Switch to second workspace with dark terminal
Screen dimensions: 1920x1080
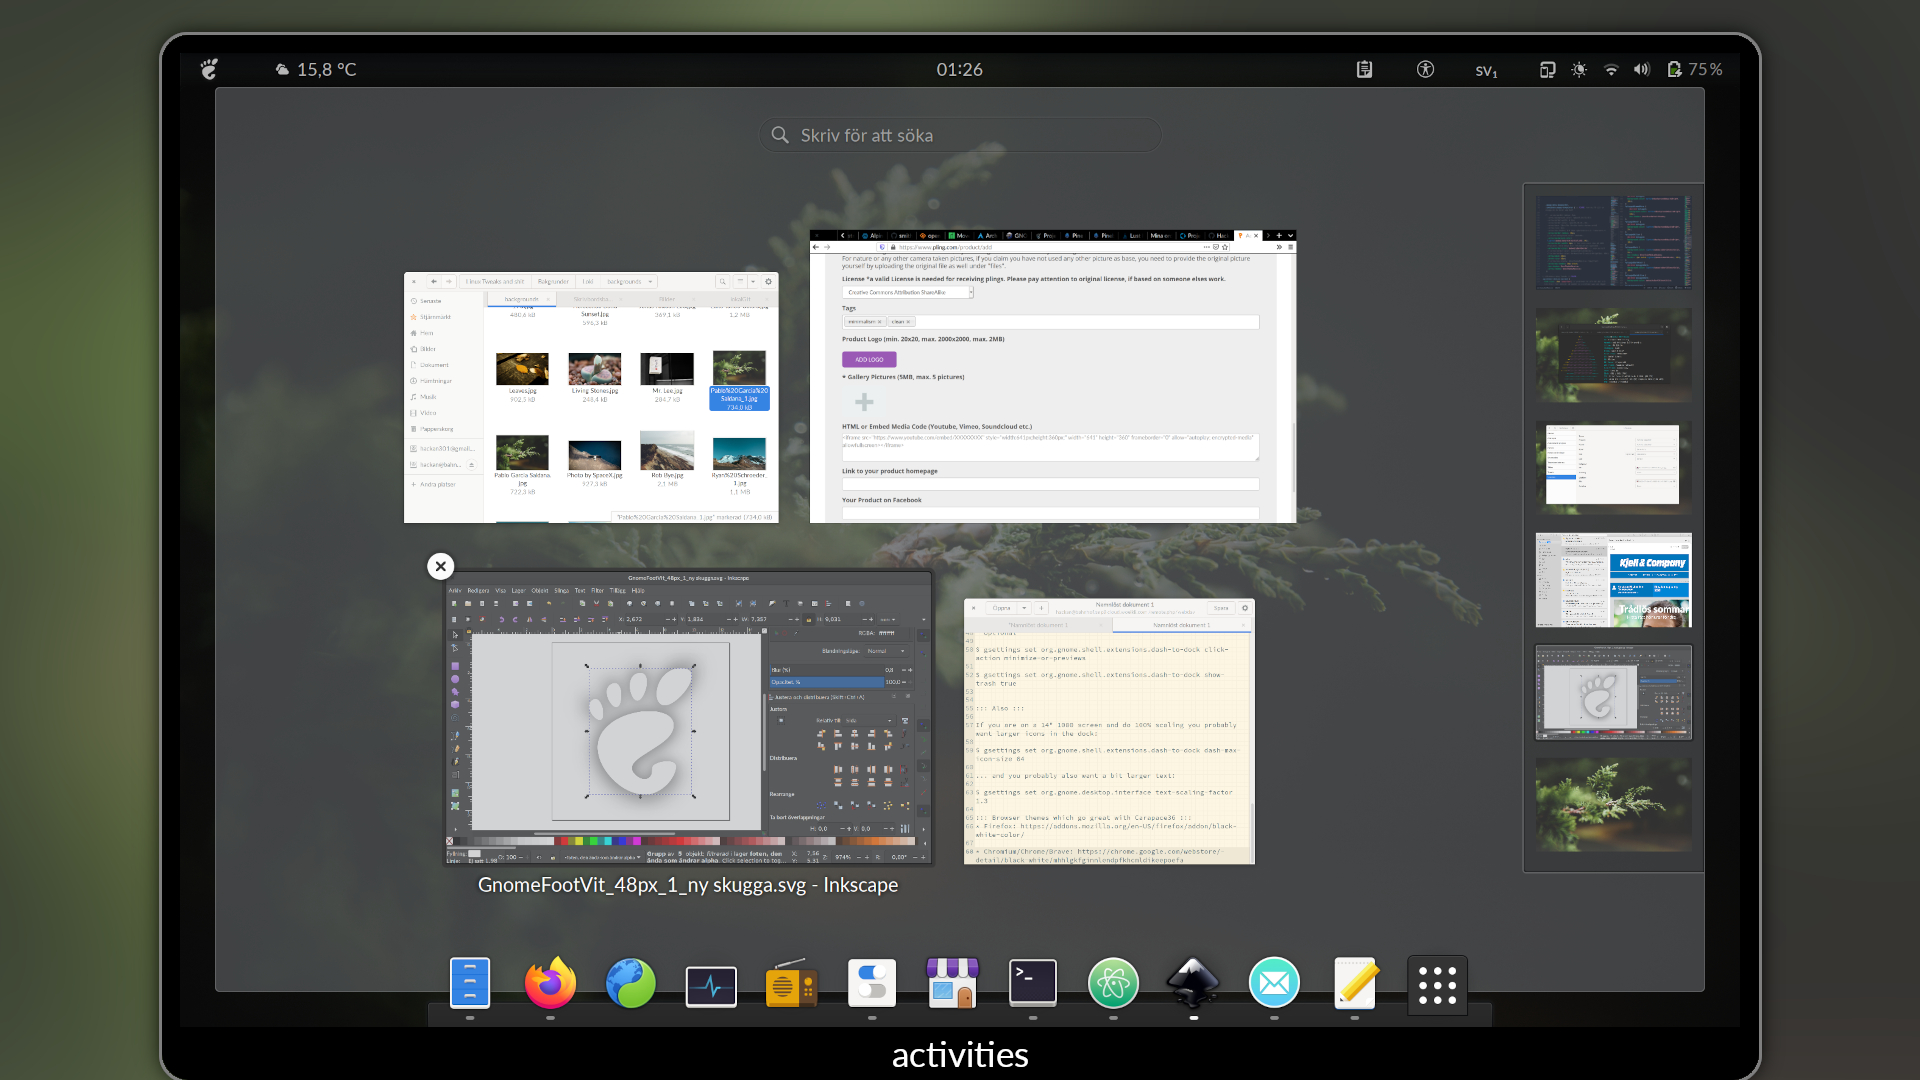click(x=1614, y=354)
